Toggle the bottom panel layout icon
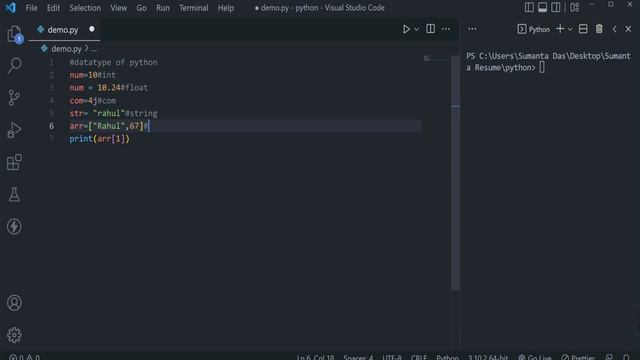This screenshot has width=640, height=360. coord(542,7)
